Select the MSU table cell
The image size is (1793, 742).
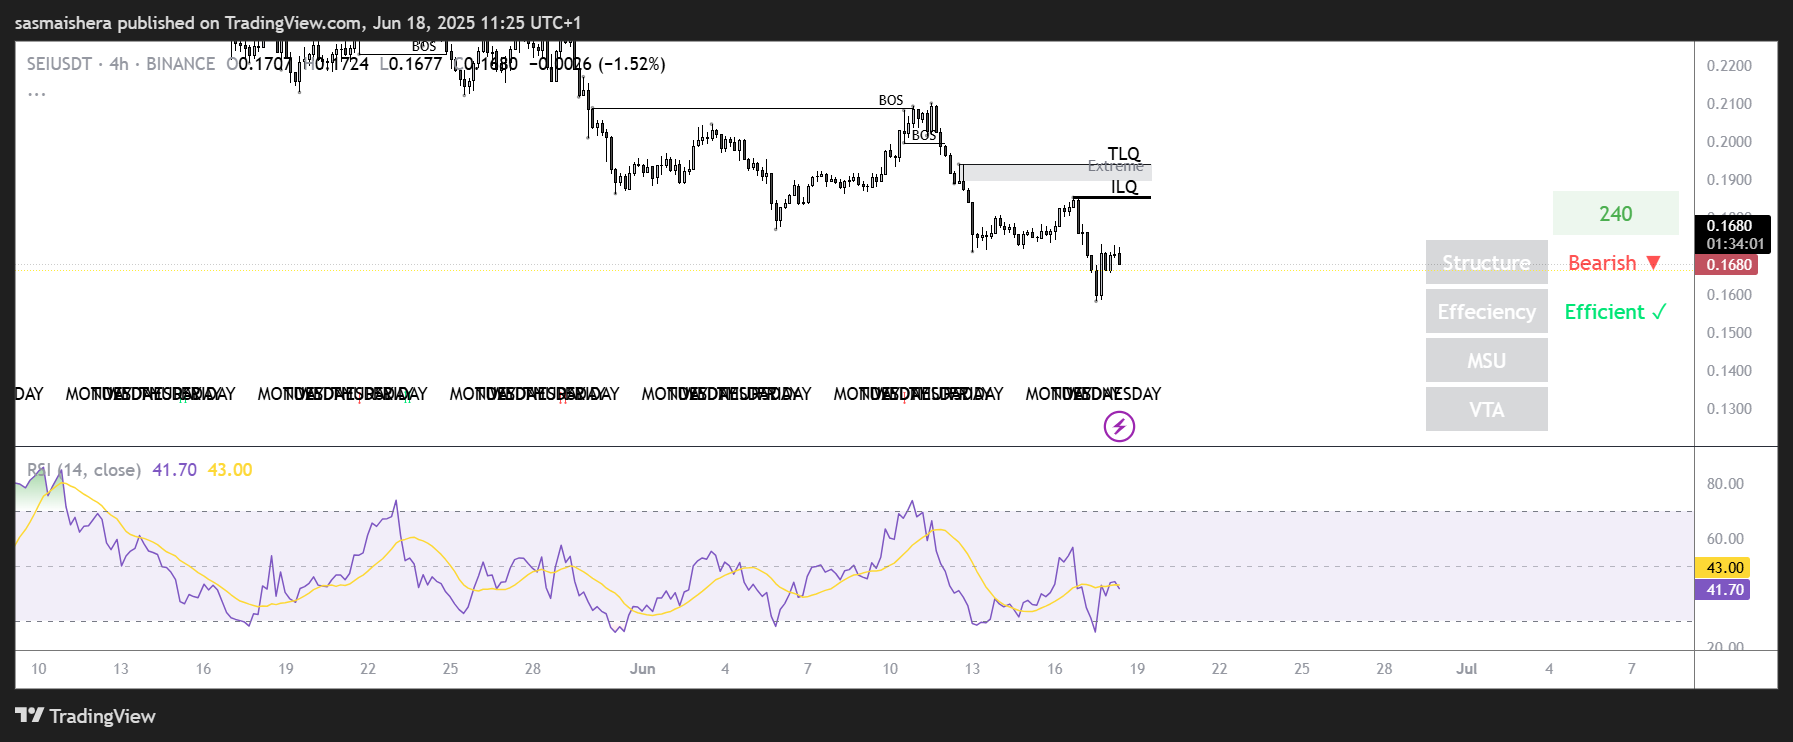(x=1486, y=361)
